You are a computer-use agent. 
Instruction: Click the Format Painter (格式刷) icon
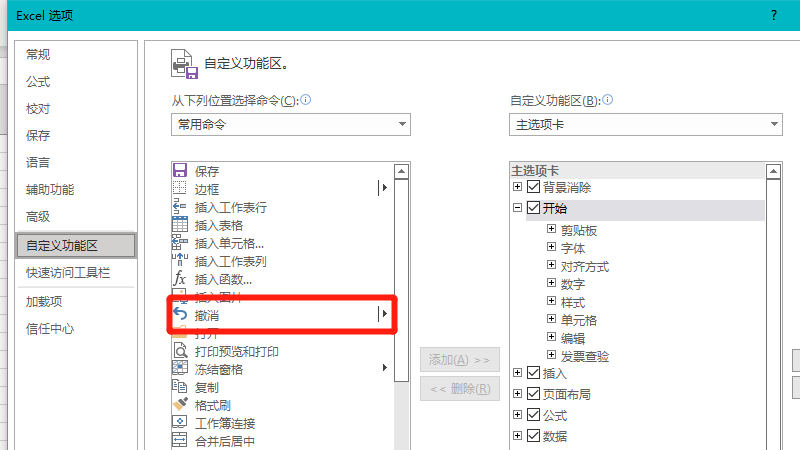tap(180, 405)
